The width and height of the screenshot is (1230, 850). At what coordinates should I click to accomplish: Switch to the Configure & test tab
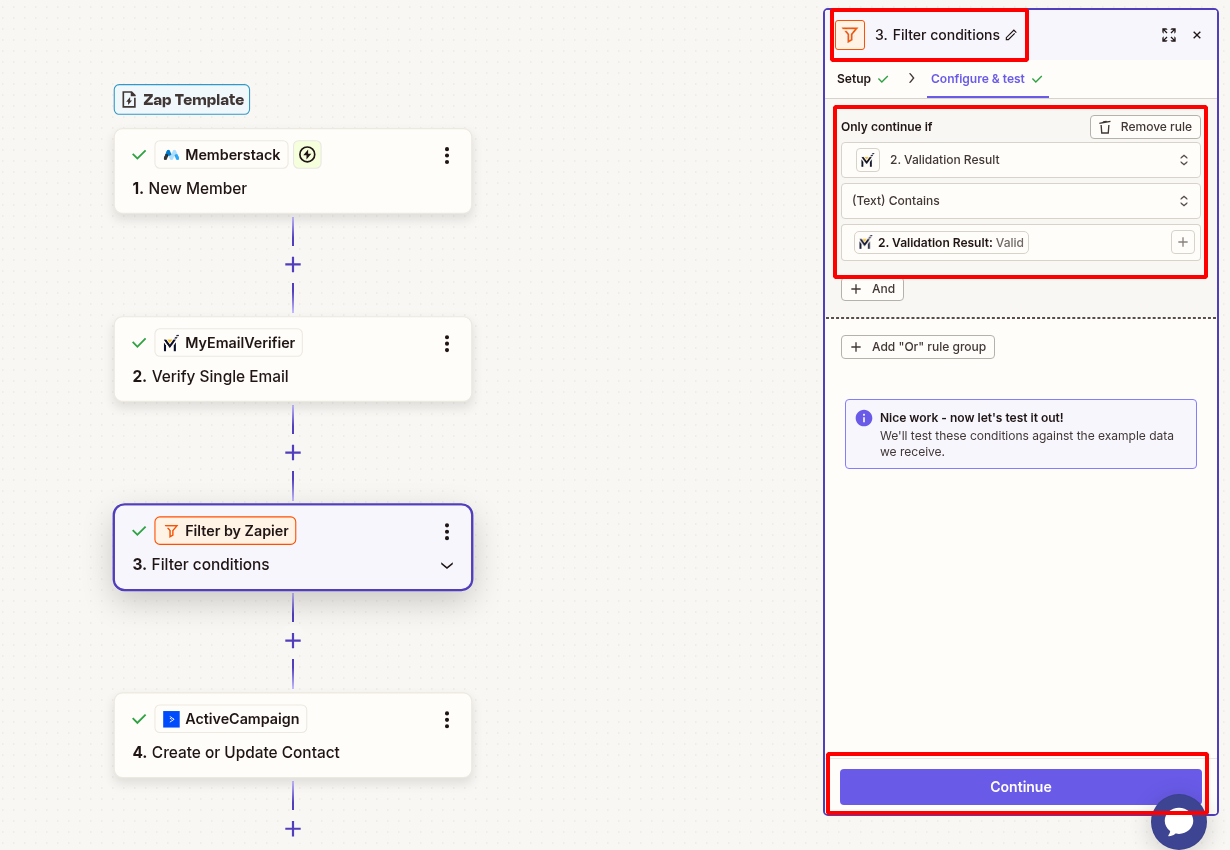pyautogui.click(x=977, y=78)
